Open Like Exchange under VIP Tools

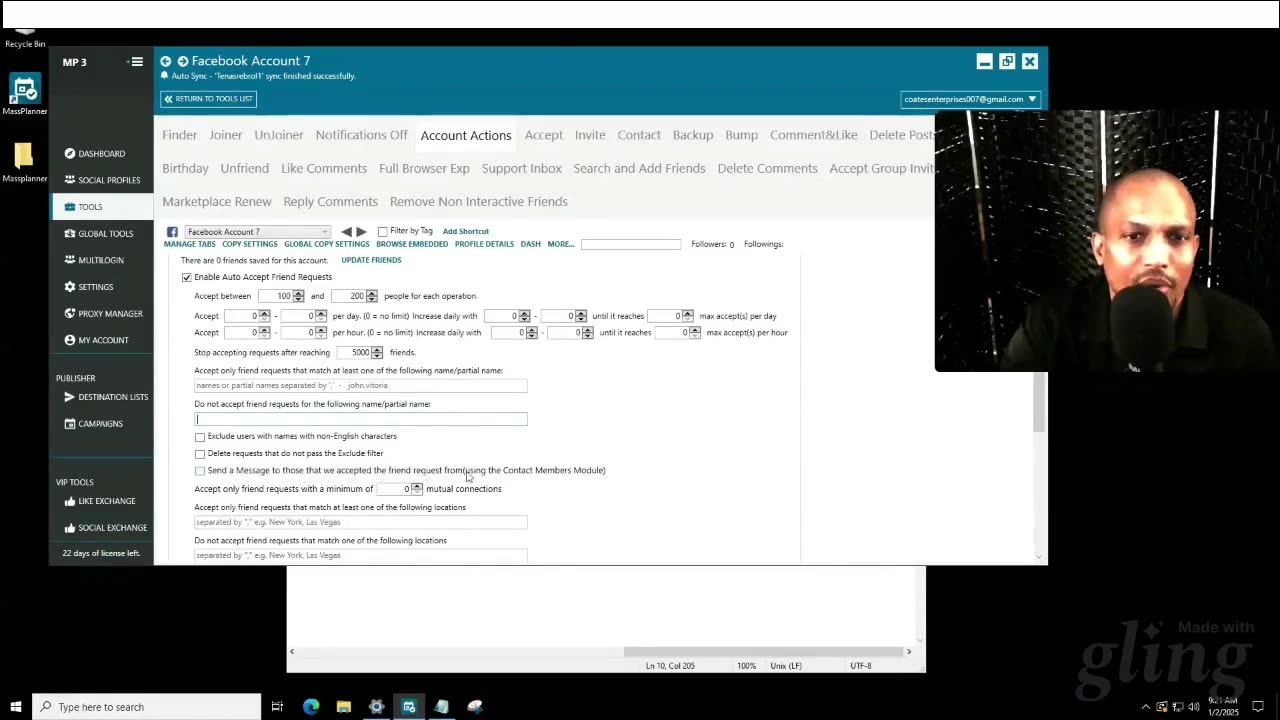pyautogui.click(x=100, y=501)
